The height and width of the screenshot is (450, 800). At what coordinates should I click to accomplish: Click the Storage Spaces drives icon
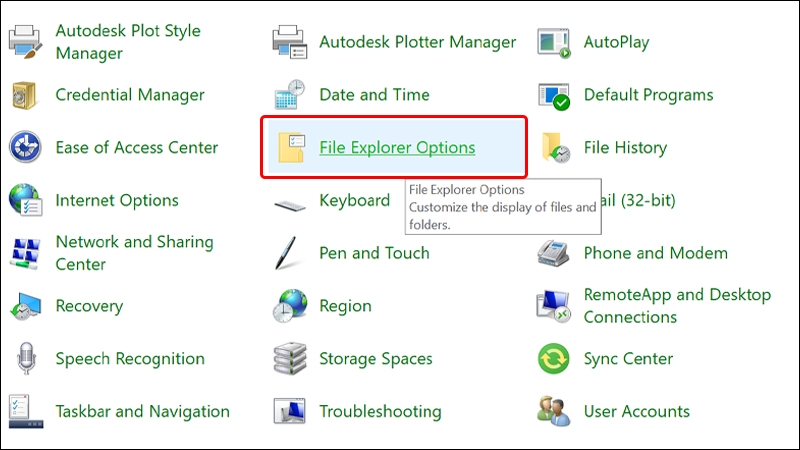pyautogui.click(x=290, y=359)
